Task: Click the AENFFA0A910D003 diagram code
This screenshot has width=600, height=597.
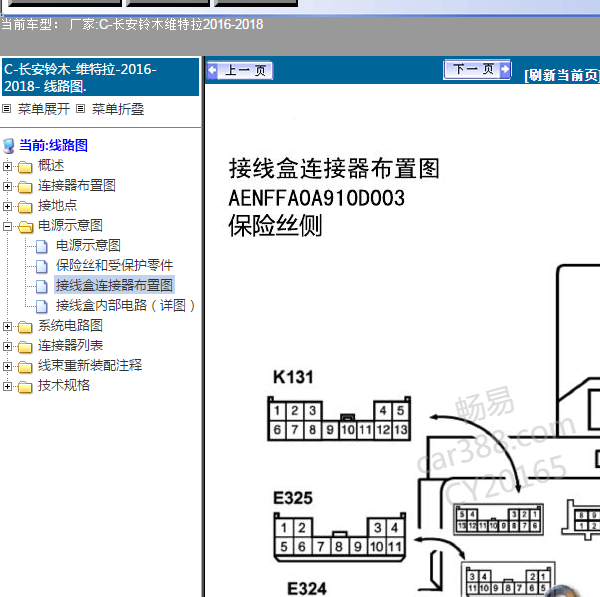Action: pos(316,198)
